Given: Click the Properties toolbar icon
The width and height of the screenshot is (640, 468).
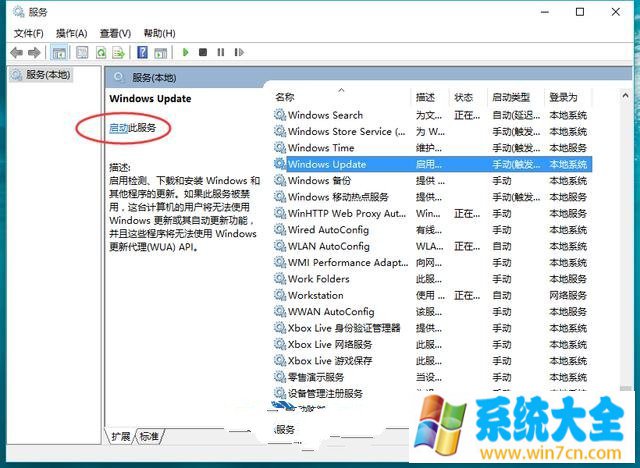Looking at the screenshot, I should click(82, 52).
